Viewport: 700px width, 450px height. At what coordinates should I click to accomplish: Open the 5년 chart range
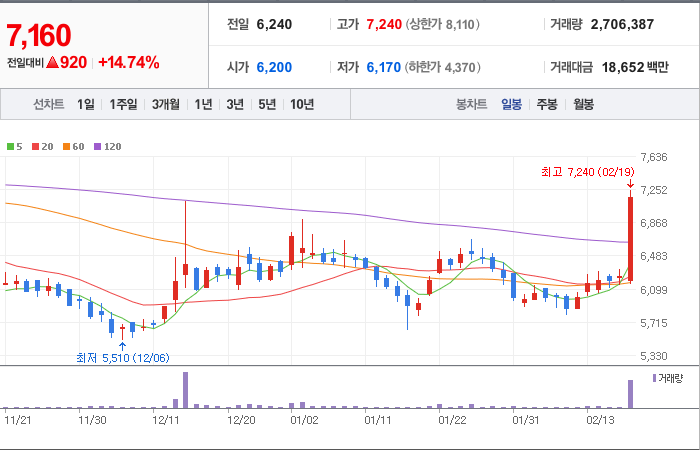(267, 104)
